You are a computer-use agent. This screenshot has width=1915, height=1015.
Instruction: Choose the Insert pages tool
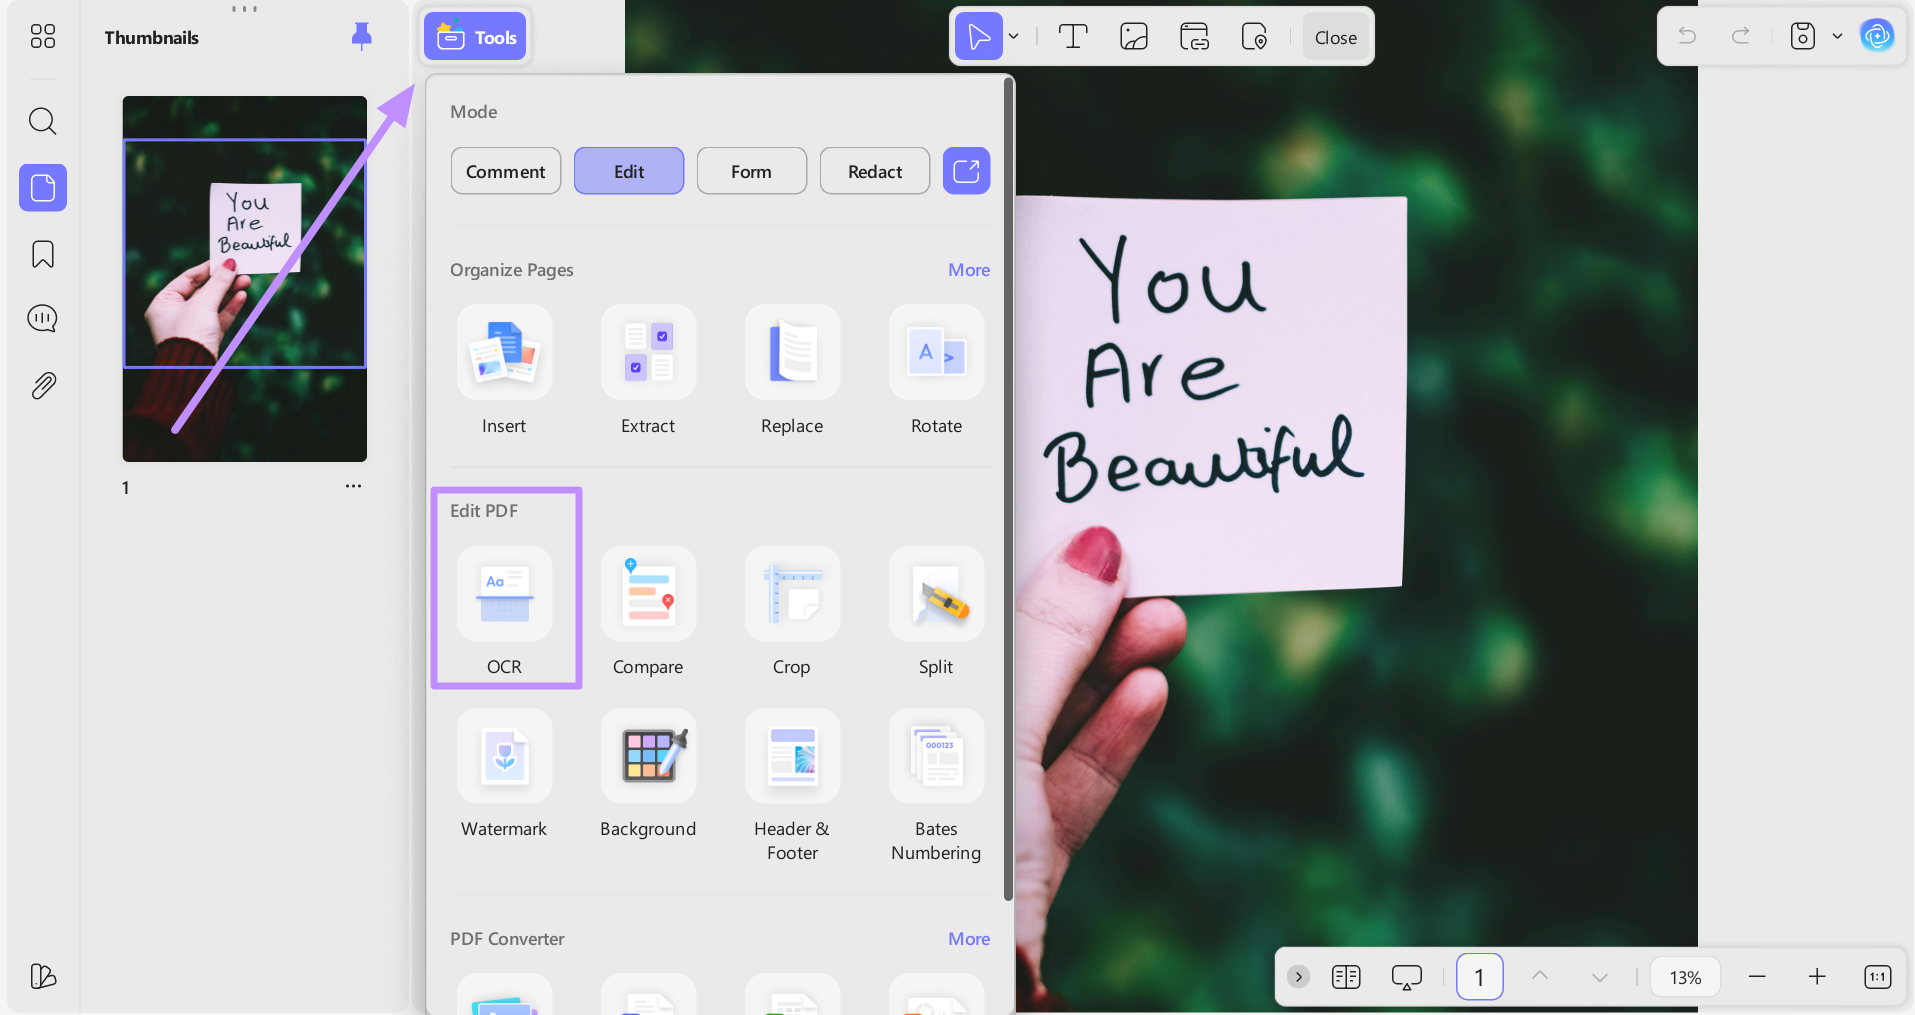click(x=504, y=371)
